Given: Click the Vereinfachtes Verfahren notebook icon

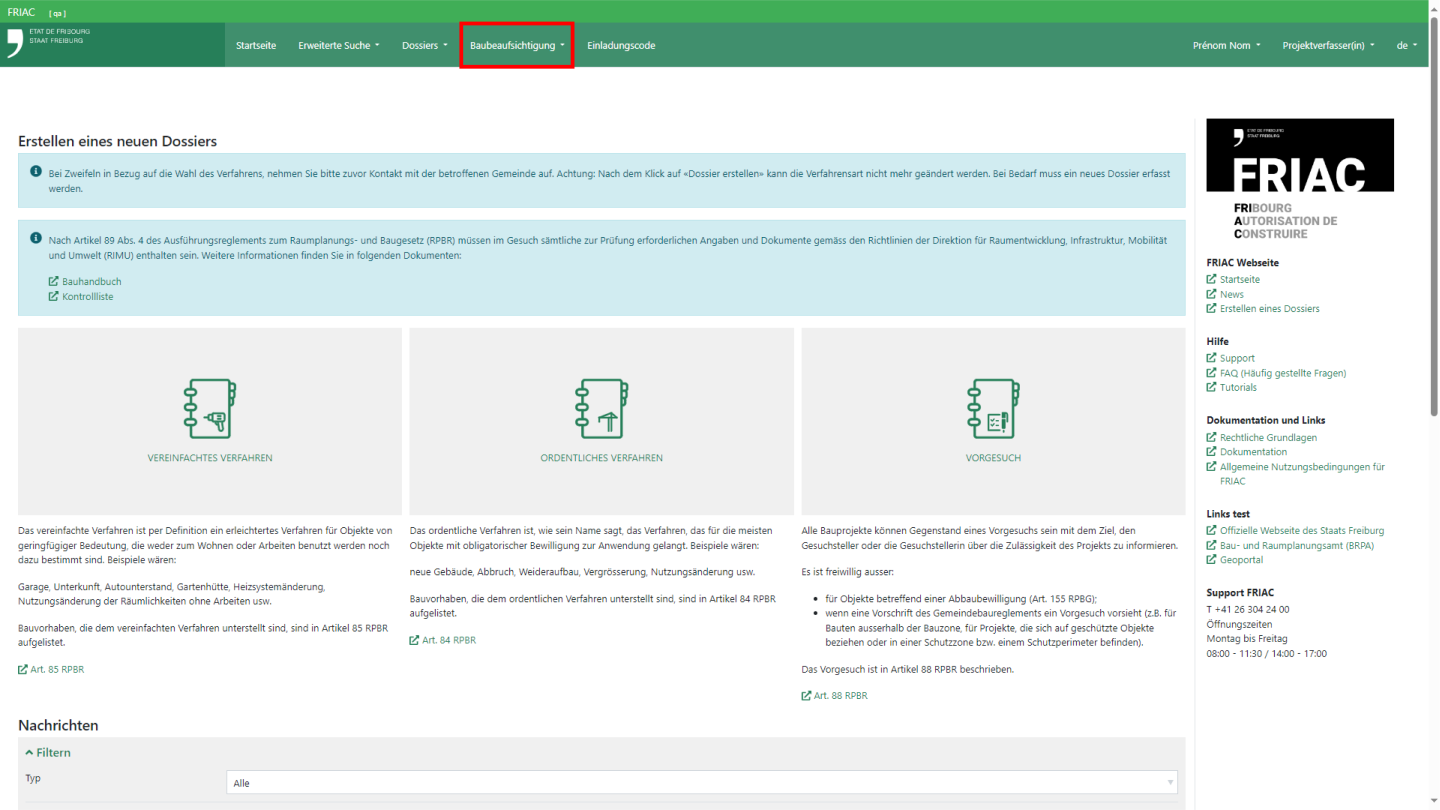Looking at the screenshot, I should [x=210, y=408].
